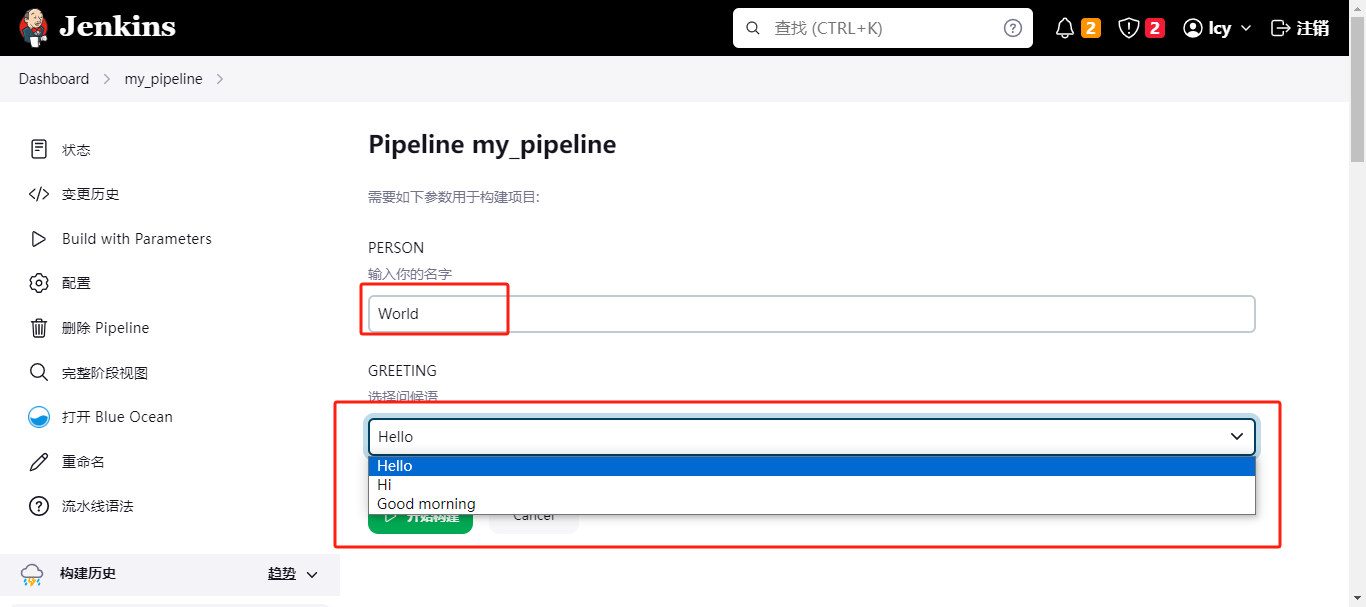Click the 配置 gear icon
Screen dimensions: 1366x607
[x=39, y=283]
